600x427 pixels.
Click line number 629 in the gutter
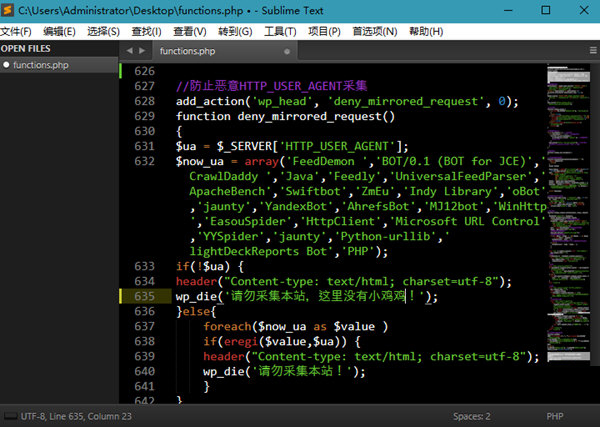tap(145, 116)
